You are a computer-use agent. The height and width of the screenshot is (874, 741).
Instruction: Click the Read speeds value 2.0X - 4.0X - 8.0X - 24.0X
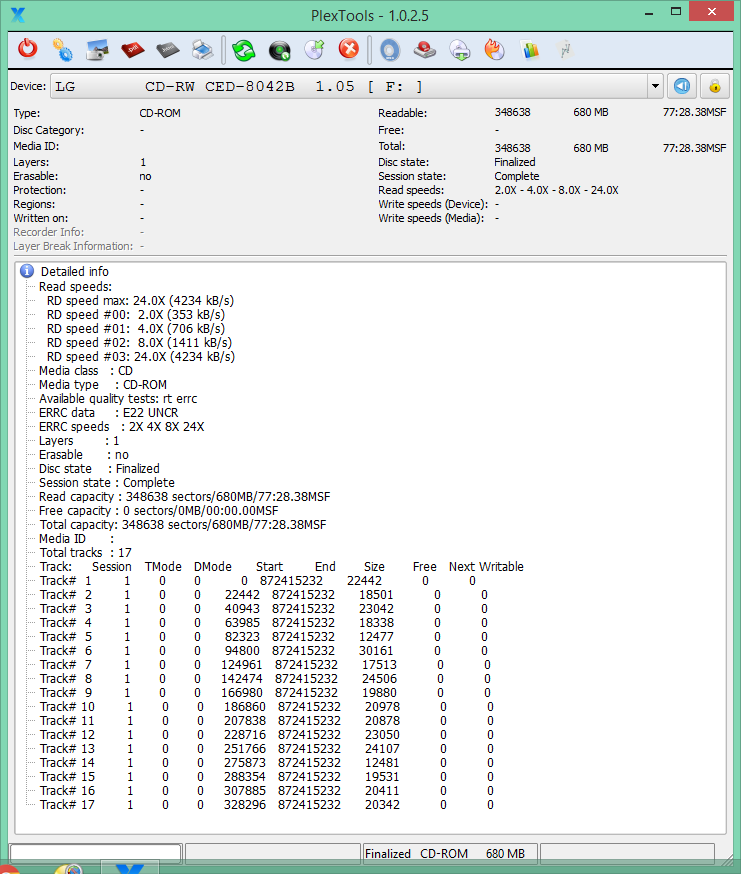point(556,190)
